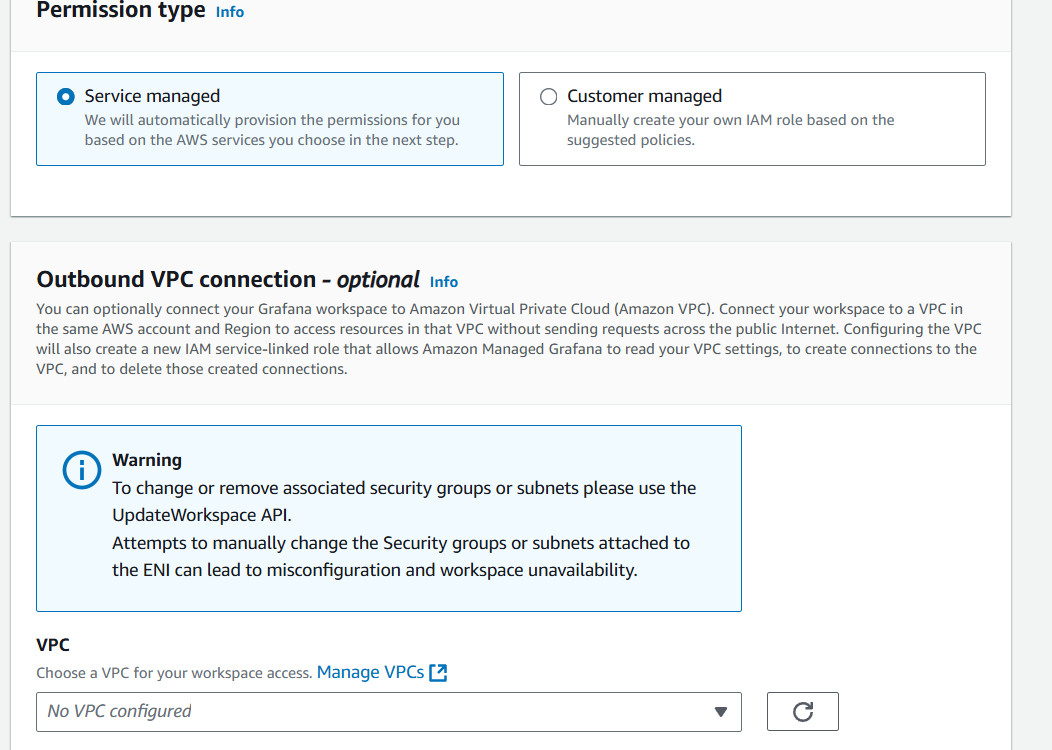
Task: Click the Customer managed card description text
Action: click(x=730, y=130)
